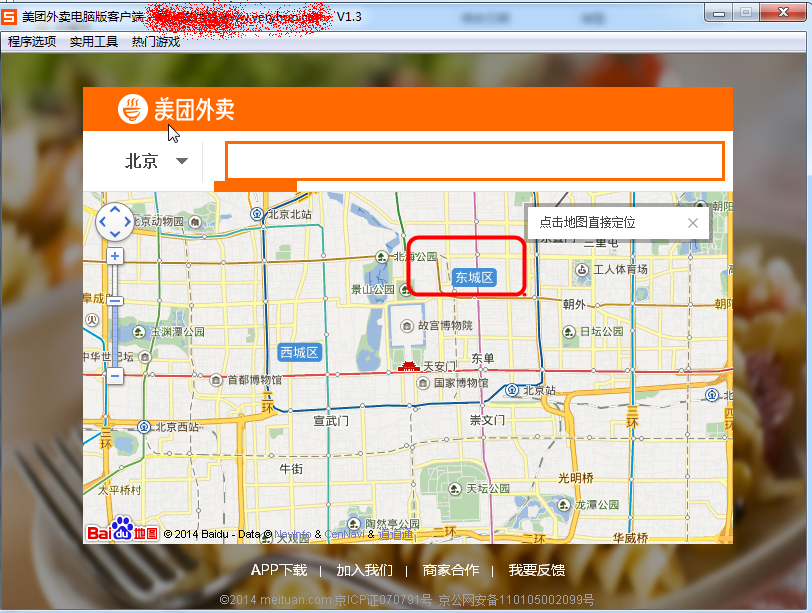Open the 热门游戏 menu
812x613 pixels.
pos(156,41)
